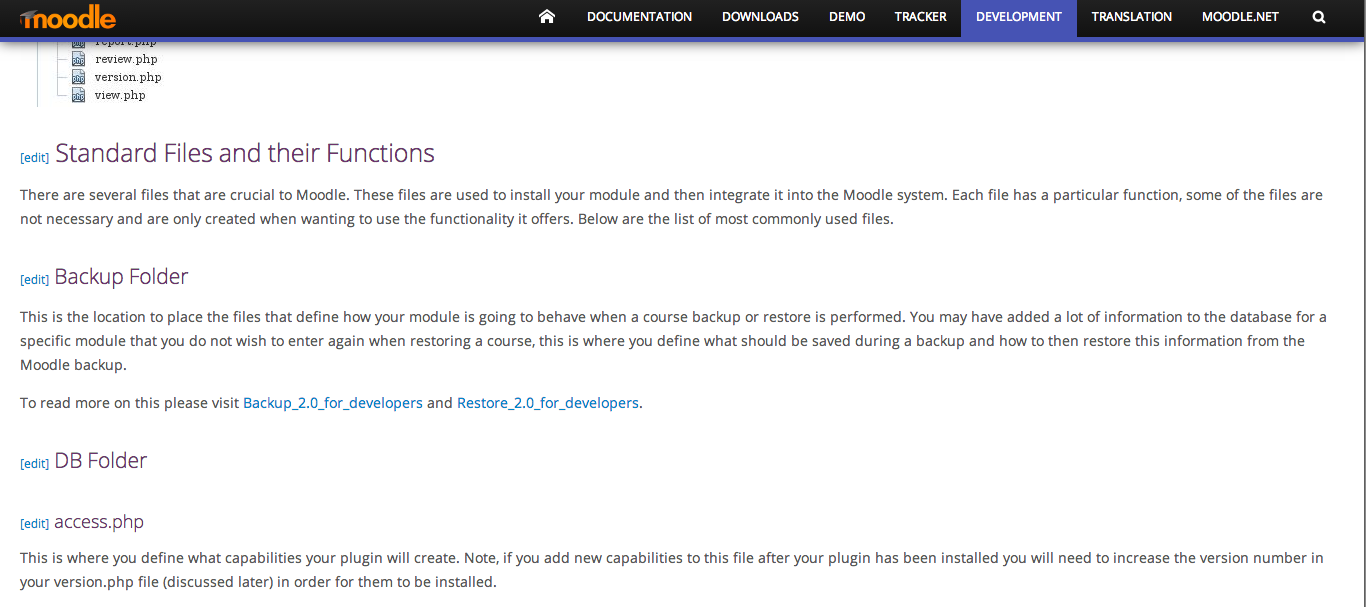Edit the access.php section
This screenshot has height=607, width=1366.
coord(35,524)
